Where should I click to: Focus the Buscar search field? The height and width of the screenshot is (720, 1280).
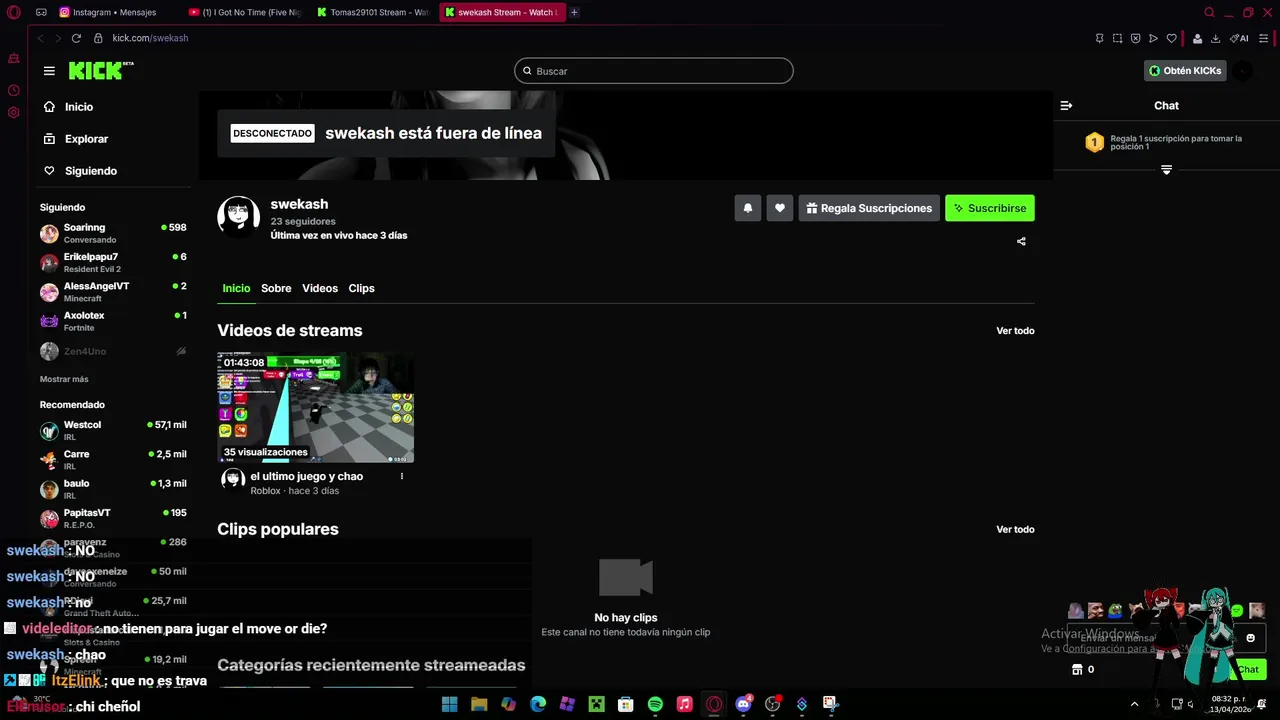654,71
